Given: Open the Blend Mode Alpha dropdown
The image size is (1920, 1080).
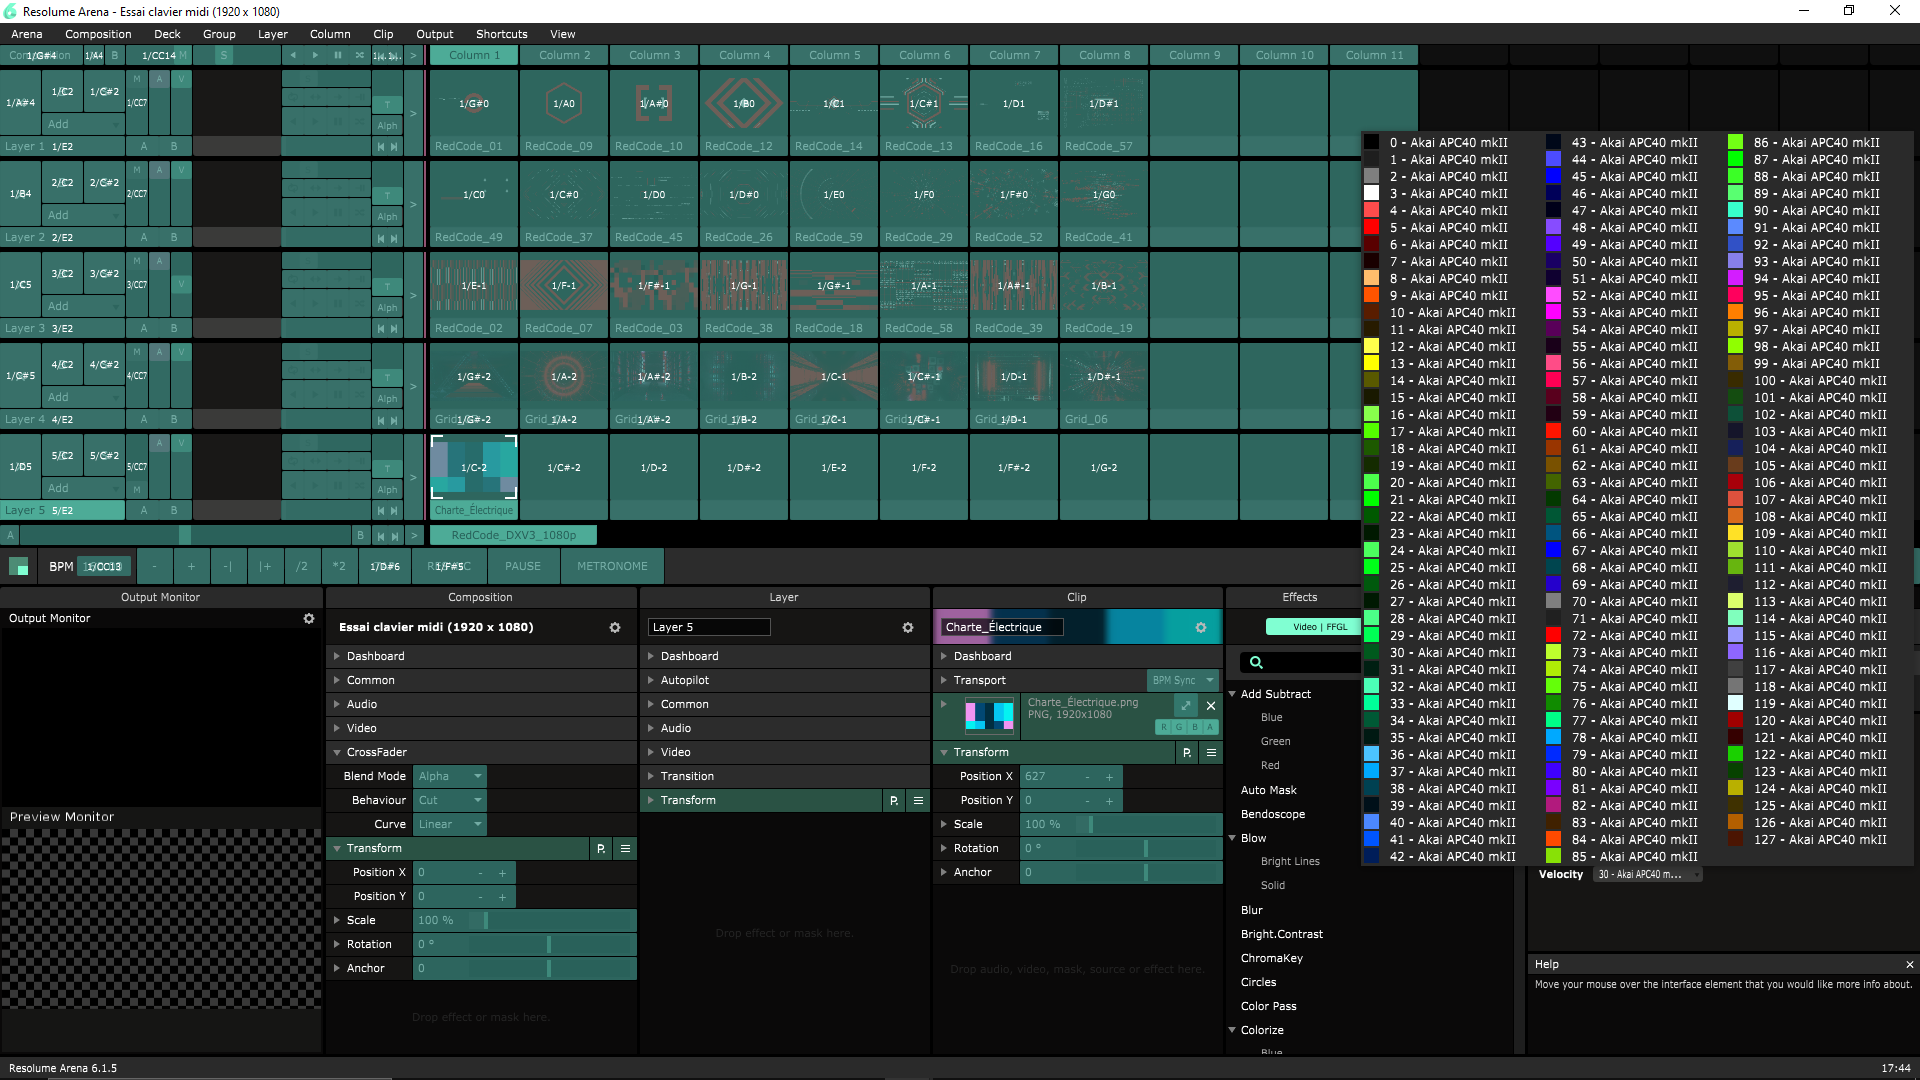Looking at the screenshot, I should coord(450,777).
